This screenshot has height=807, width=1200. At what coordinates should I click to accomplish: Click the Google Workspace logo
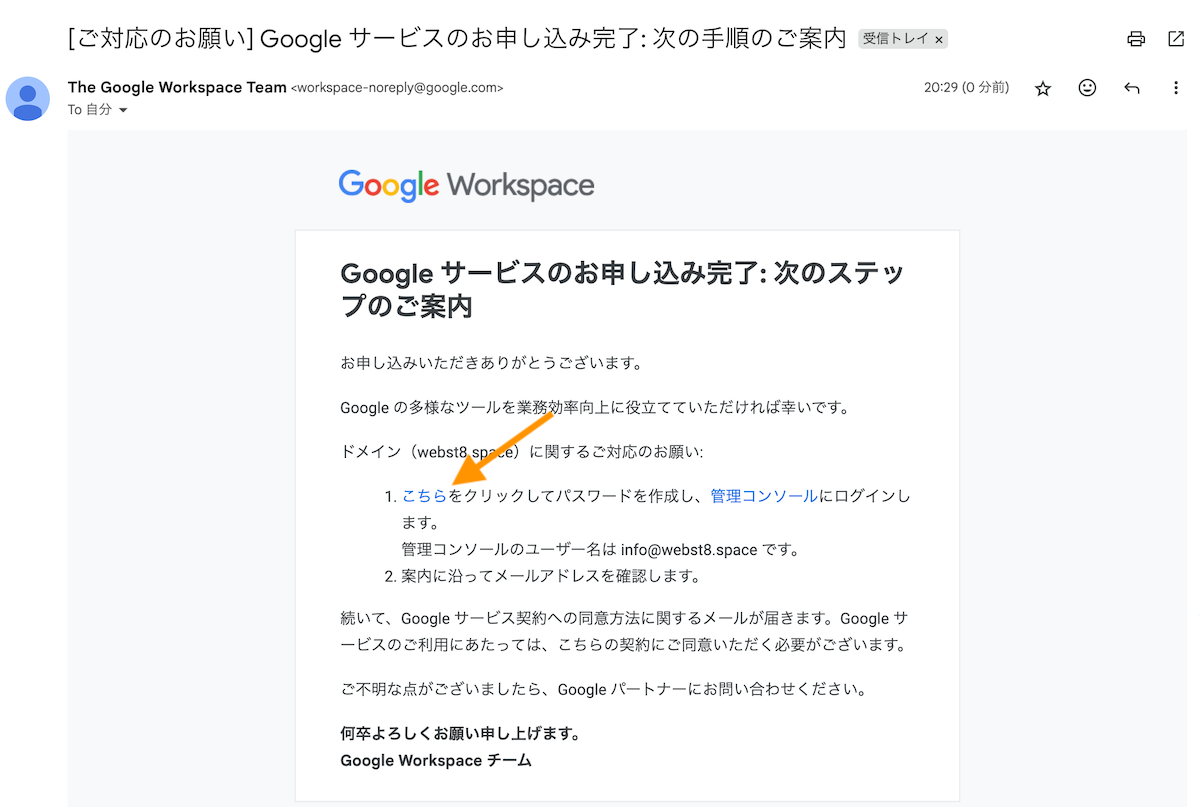[466, 185]
